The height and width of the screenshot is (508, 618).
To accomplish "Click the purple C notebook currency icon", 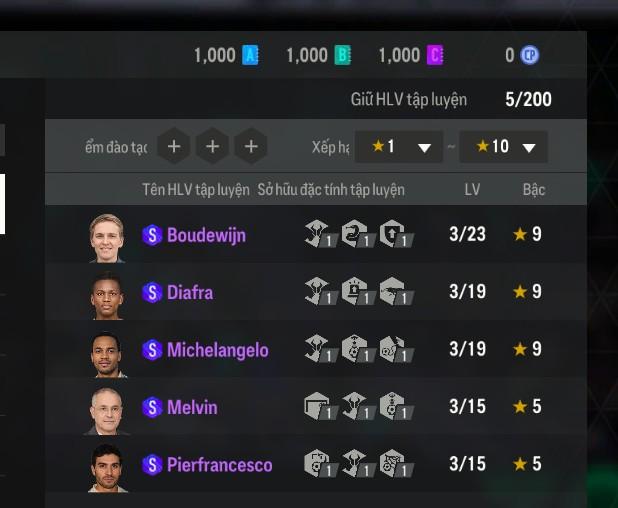I will pos(435,55).
